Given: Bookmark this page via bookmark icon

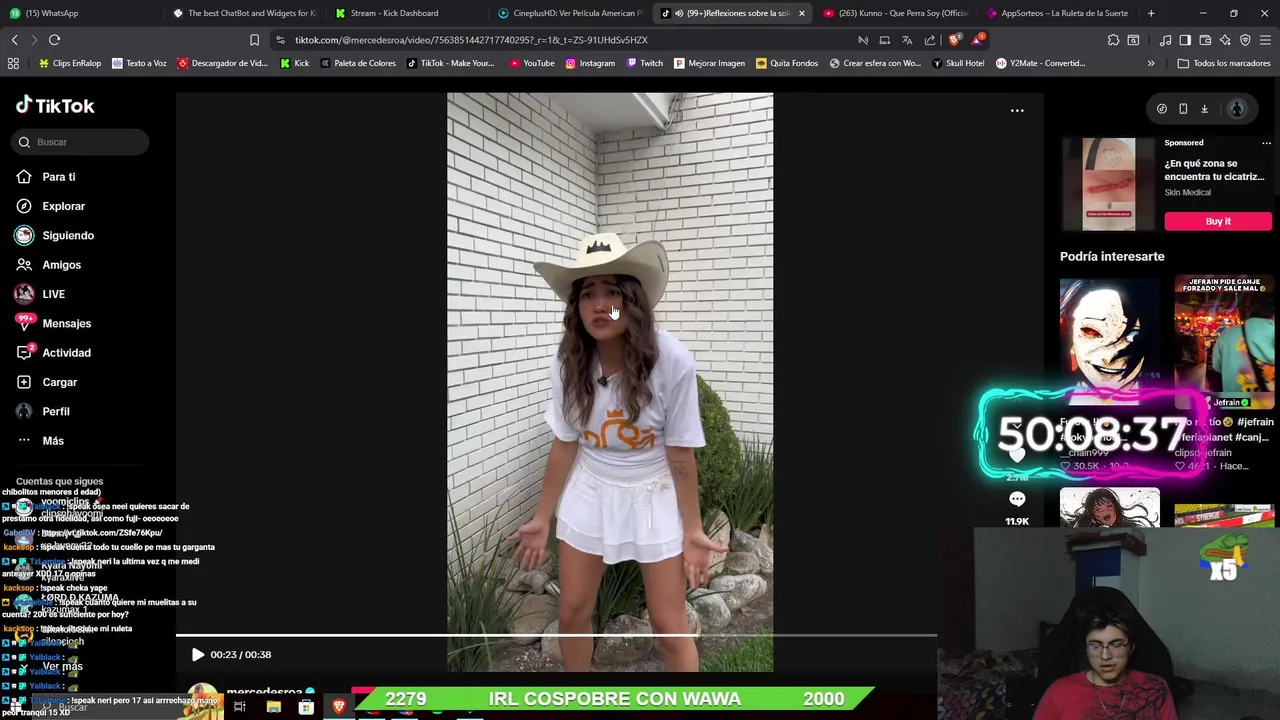Looking at the screenshot, I should (x=254, y=40).
